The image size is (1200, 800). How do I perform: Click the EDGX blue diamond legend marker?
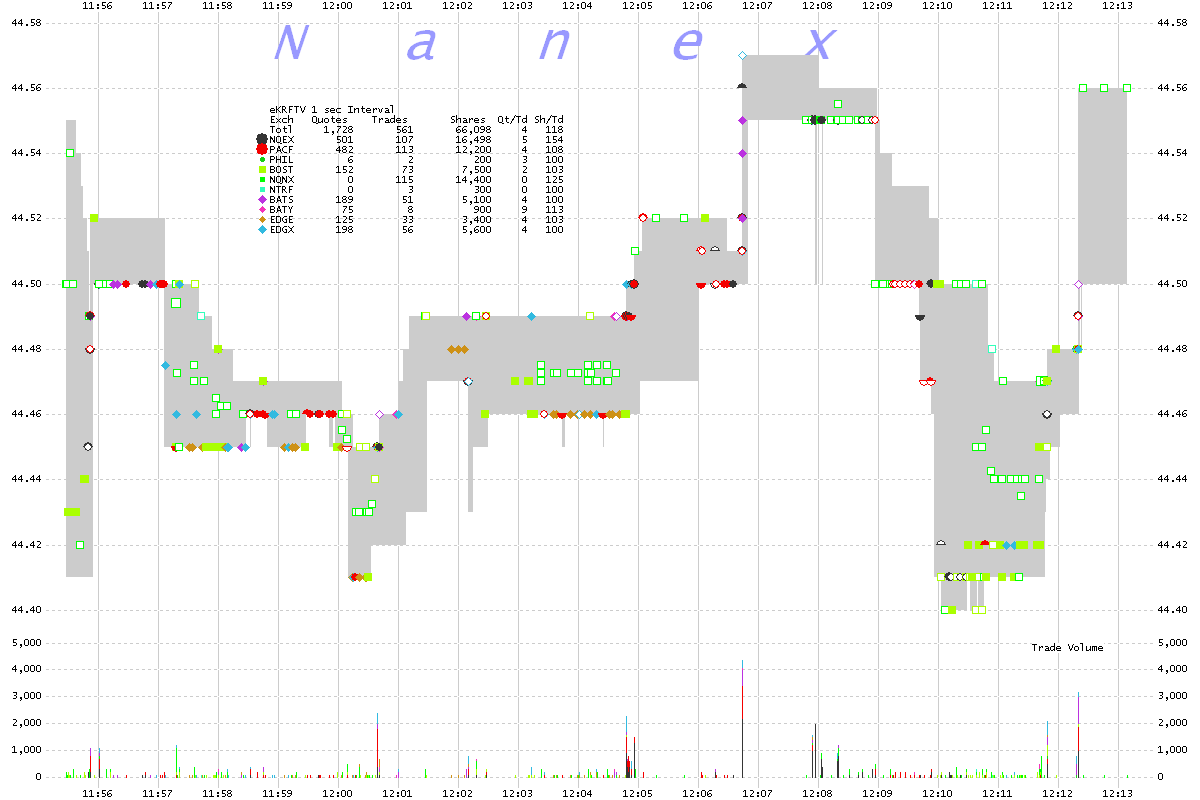(262, 229)
